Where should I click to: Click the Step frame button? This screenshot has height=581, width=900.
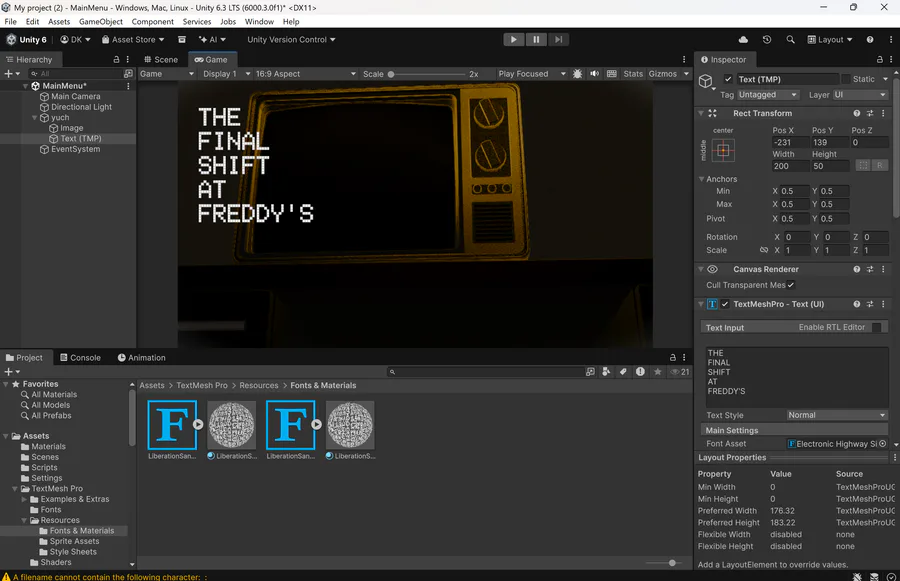[558, 40]
